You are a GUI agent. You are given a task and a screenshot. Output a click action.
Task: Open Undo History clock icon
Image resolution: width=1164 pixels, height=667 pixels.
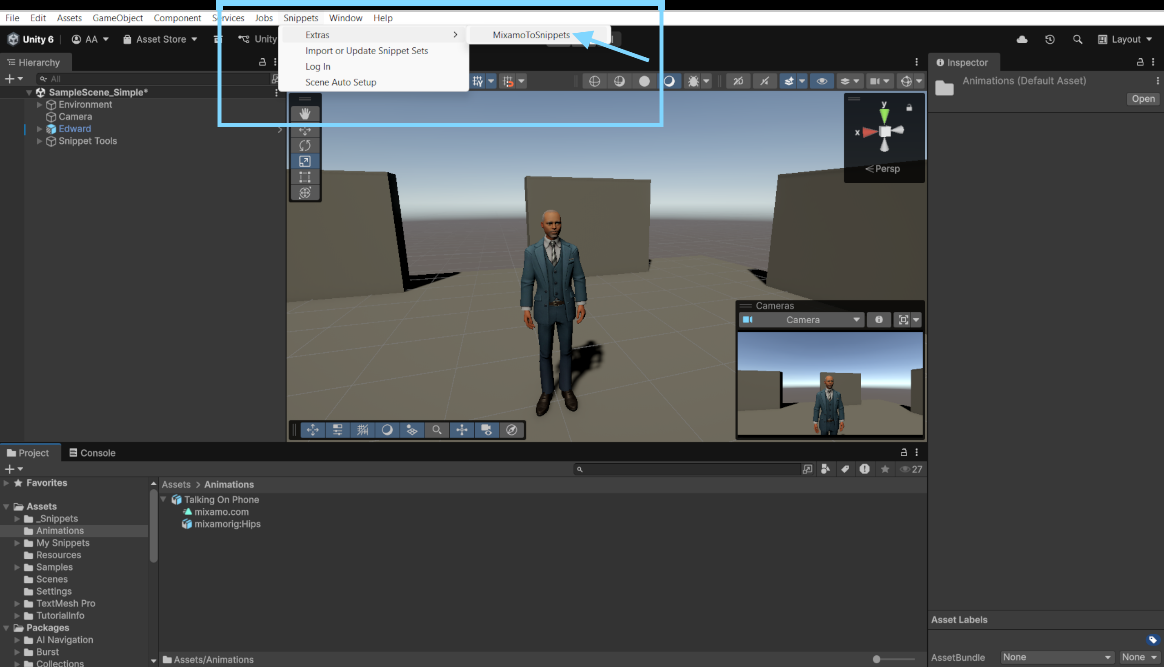click(x=1050, y=39)
